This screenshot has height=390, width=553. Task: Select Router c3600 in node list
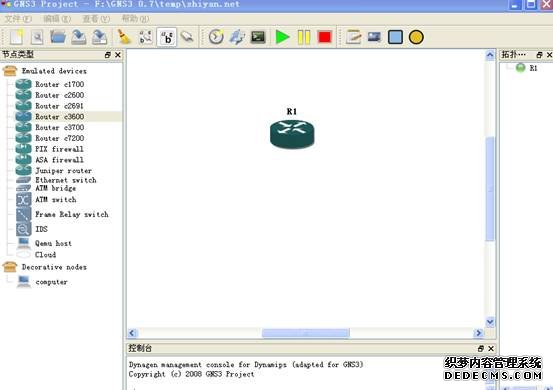coord(60,117)
